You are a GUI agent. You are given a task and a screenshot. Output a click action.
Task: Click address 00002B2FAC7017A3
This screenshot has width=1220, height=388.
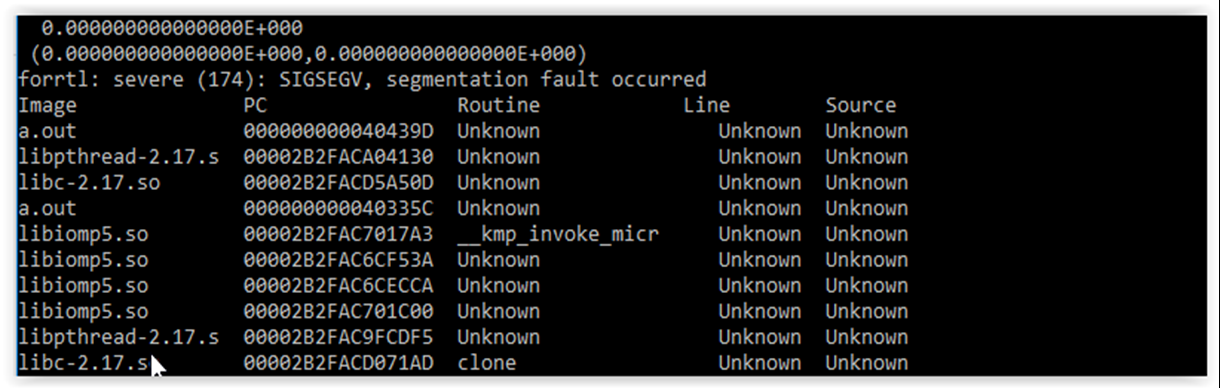pyautogui.click(x=338, y=234)
